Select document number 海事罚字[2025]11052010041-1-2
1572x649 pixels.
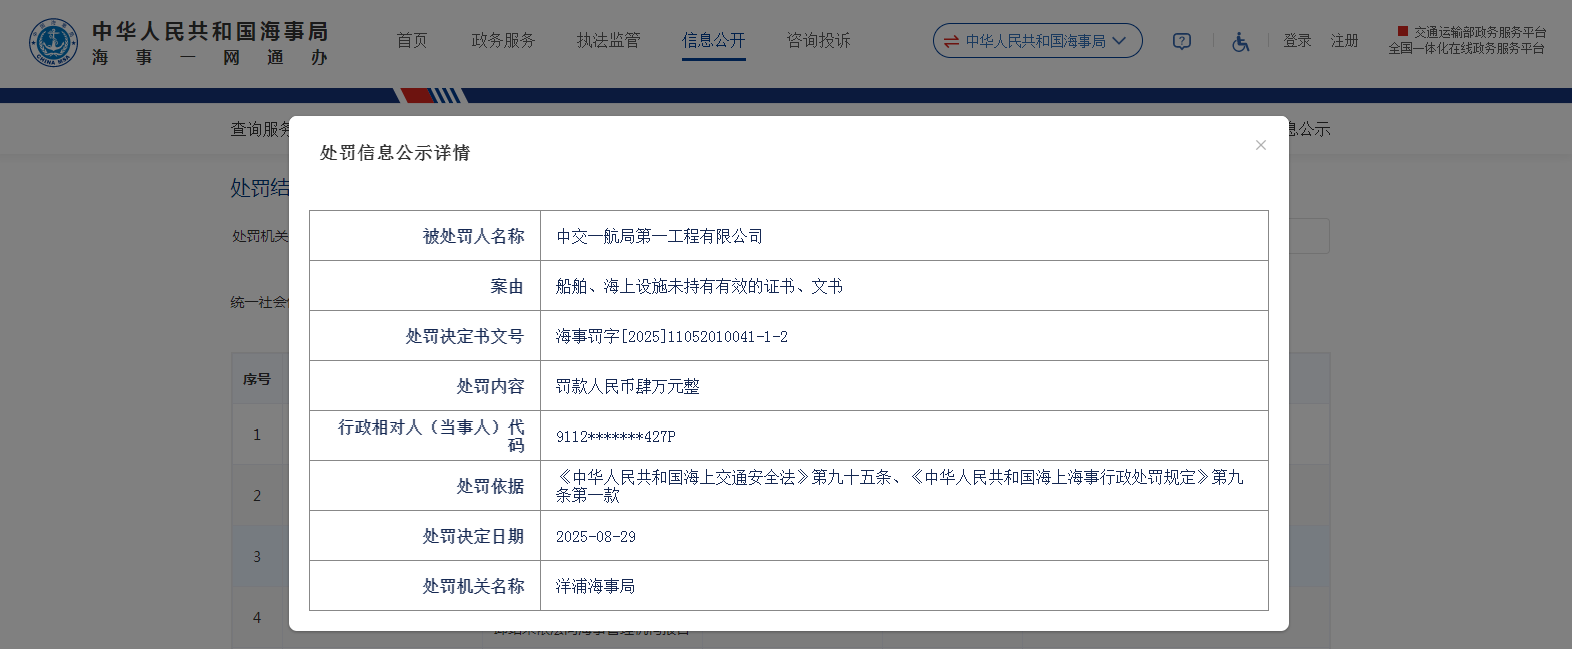[x=672, y=336]
